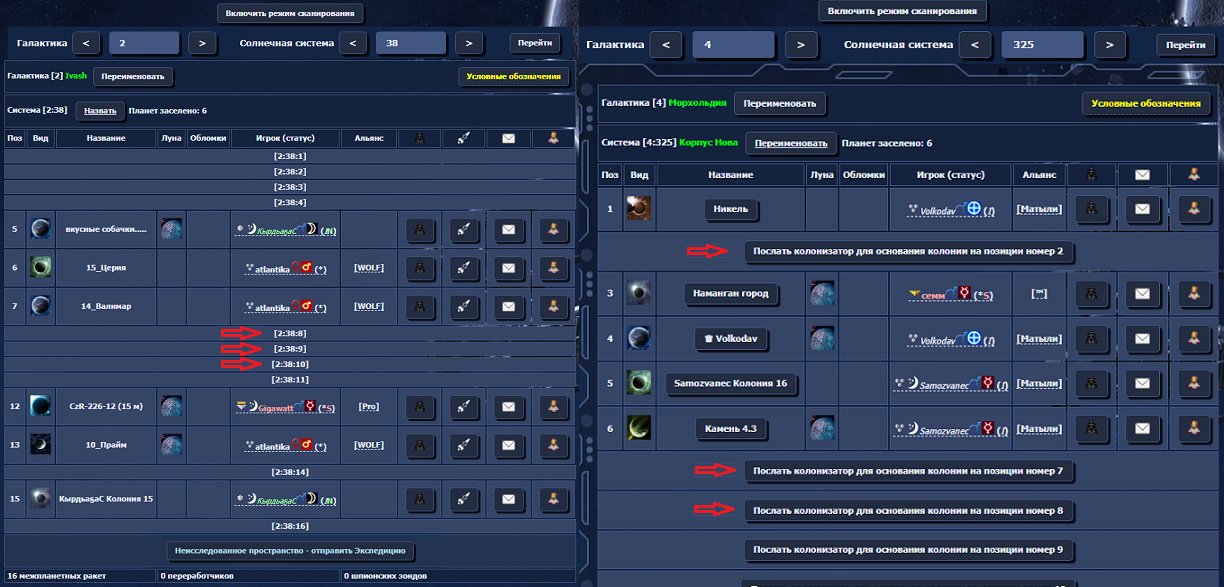Click espionage icon in the CzR-226-12 row
The width and height of the screenshot is (1224, 587).
coord(419,407)
